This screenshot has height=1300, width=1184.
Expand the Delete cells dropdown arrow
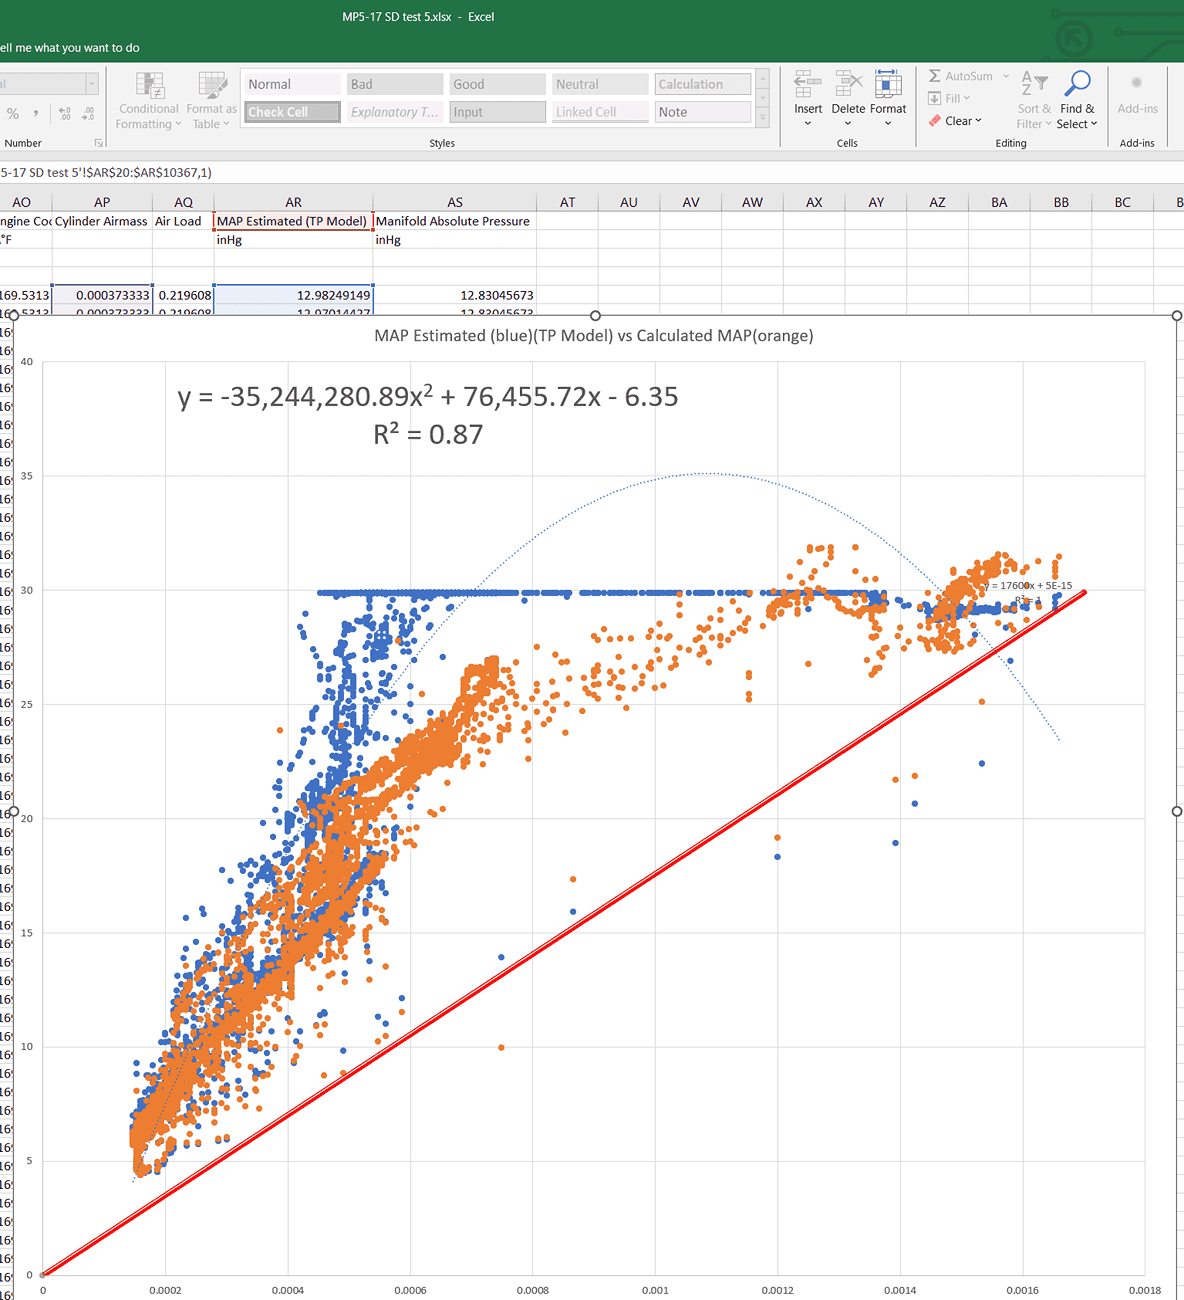tap(848, 123)
